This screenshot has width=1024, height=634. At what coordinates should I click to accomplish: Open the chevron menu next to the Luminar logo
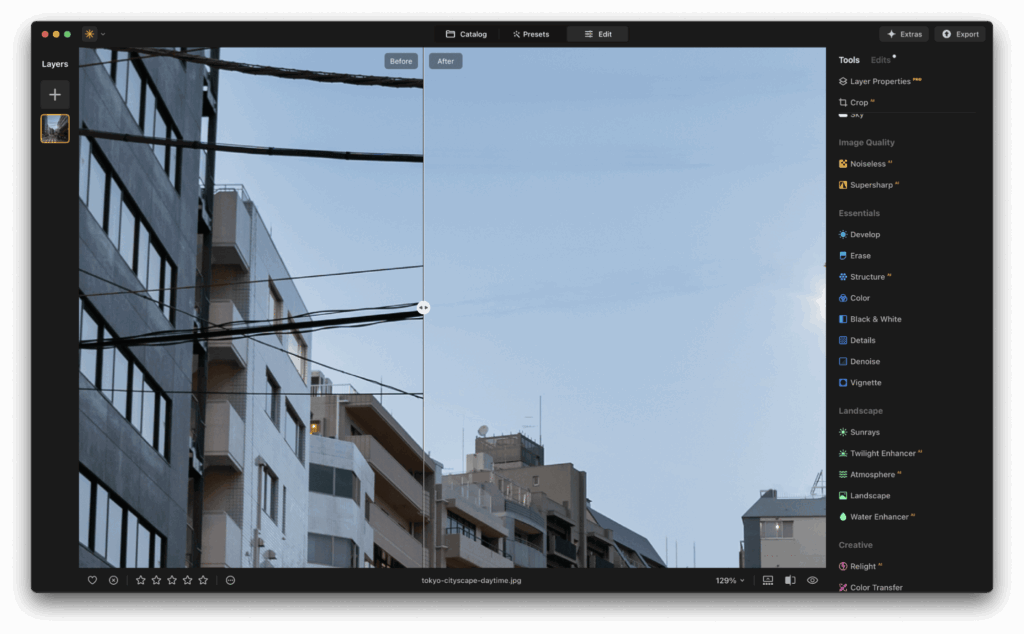pos(104,33)
